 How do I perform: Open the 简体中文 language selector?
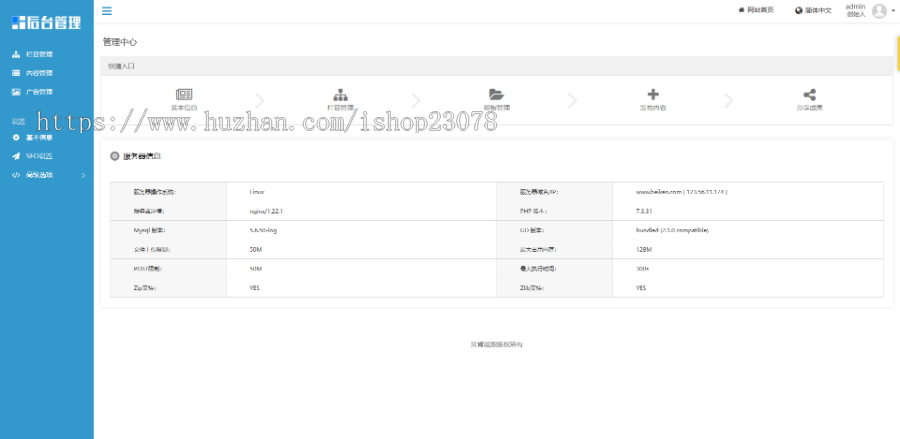813,10
